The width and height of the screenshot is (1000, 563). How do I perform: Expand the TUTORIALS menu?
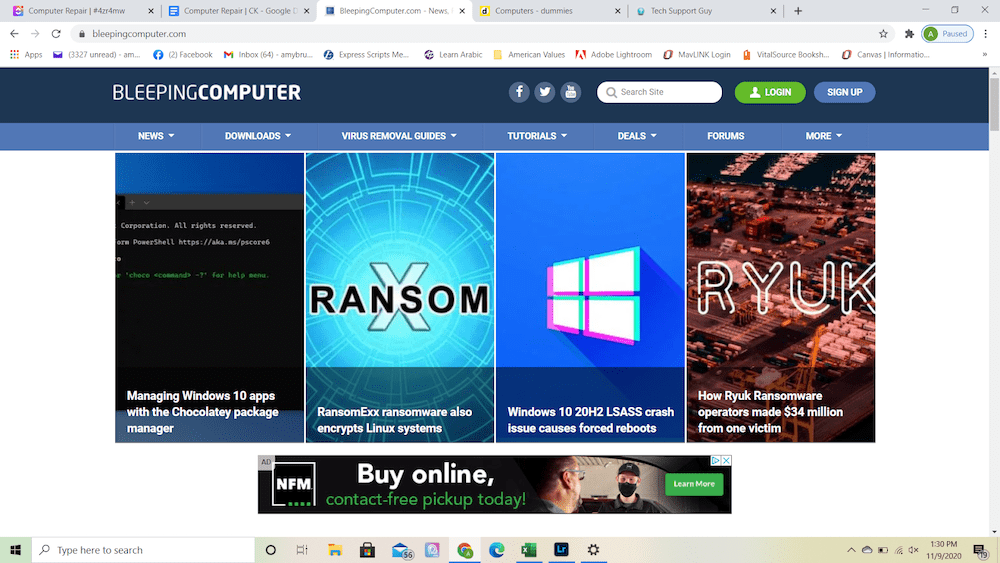[x=537, y=136]
